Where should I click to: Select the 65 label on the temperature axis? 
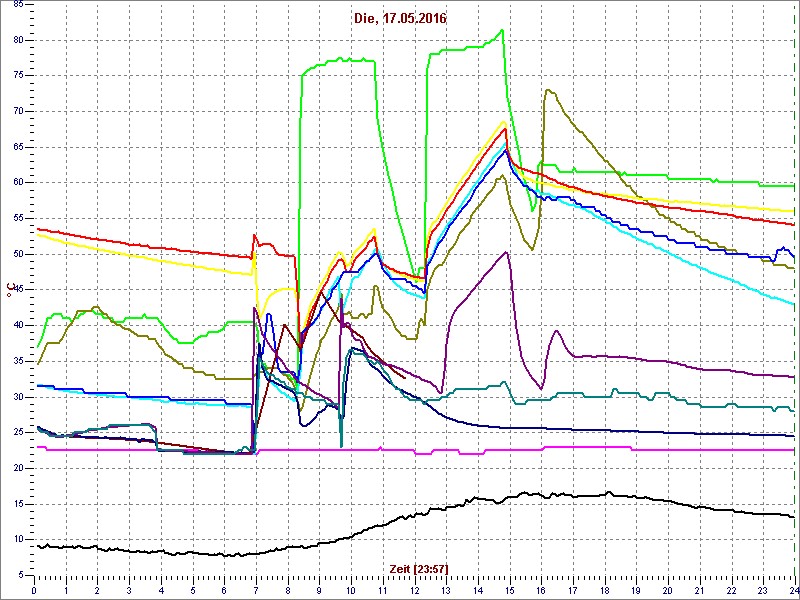tap(17, 147)
